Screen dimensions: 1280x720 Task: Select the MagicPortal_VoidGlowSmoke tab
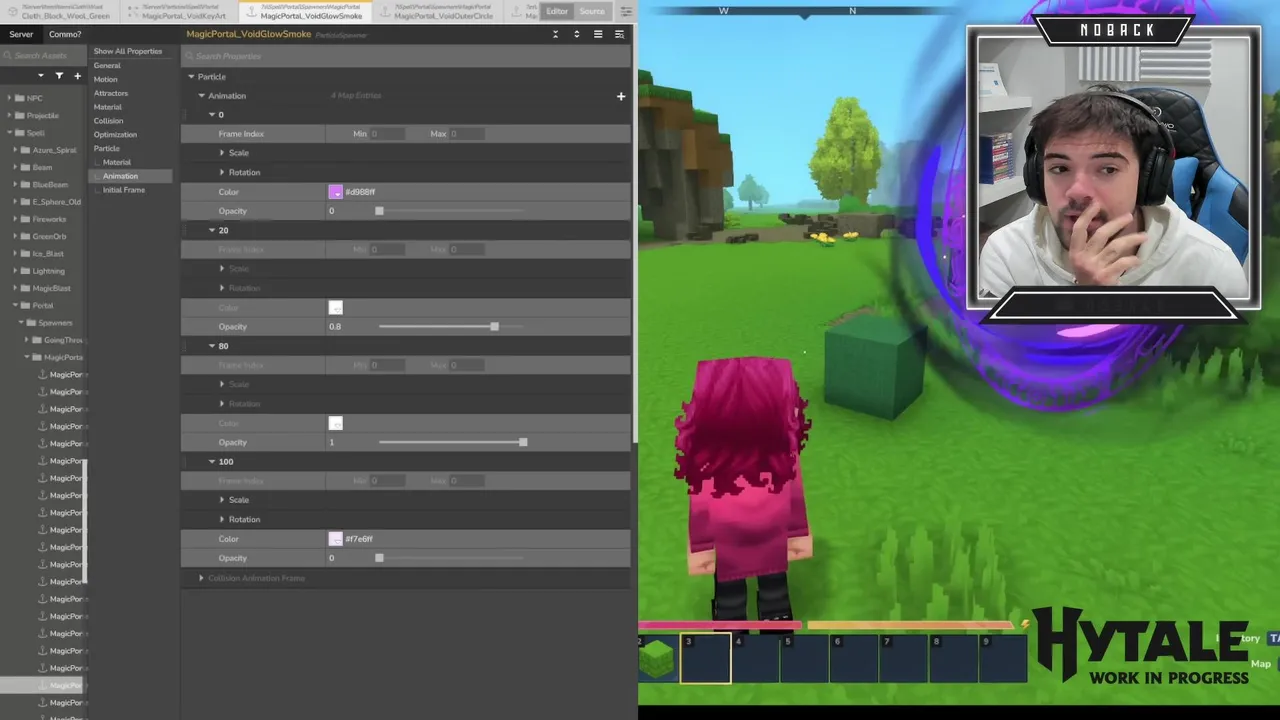[x=306, y=12]
